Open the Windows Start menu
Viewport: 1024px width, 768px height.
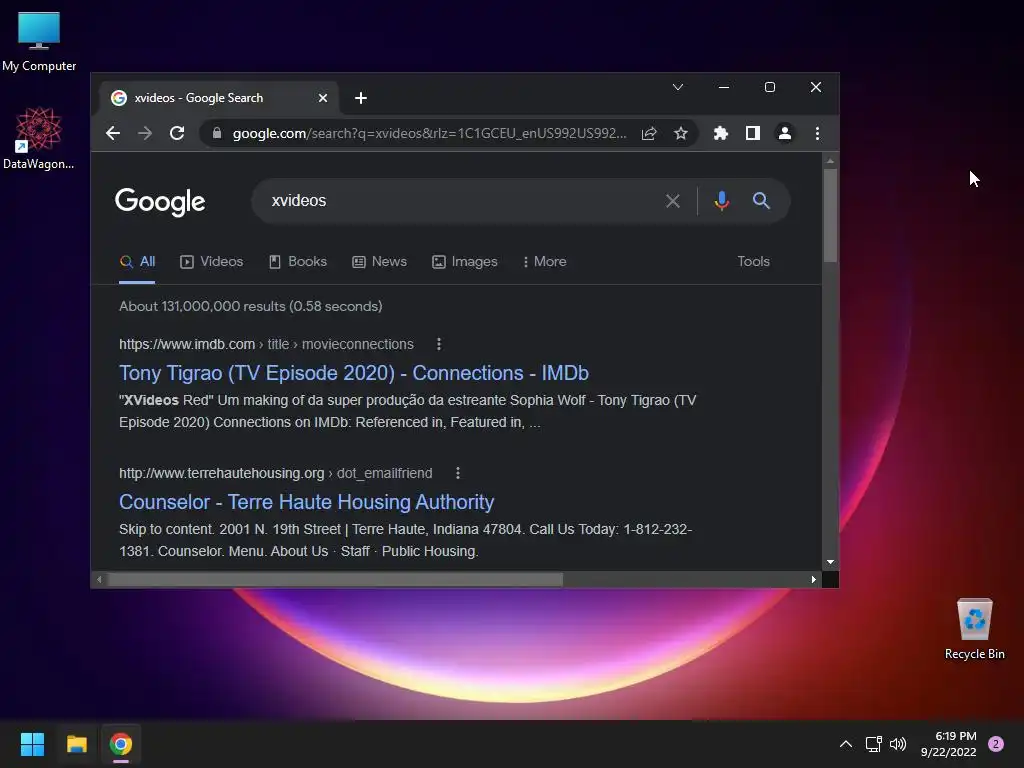point(32,744)
